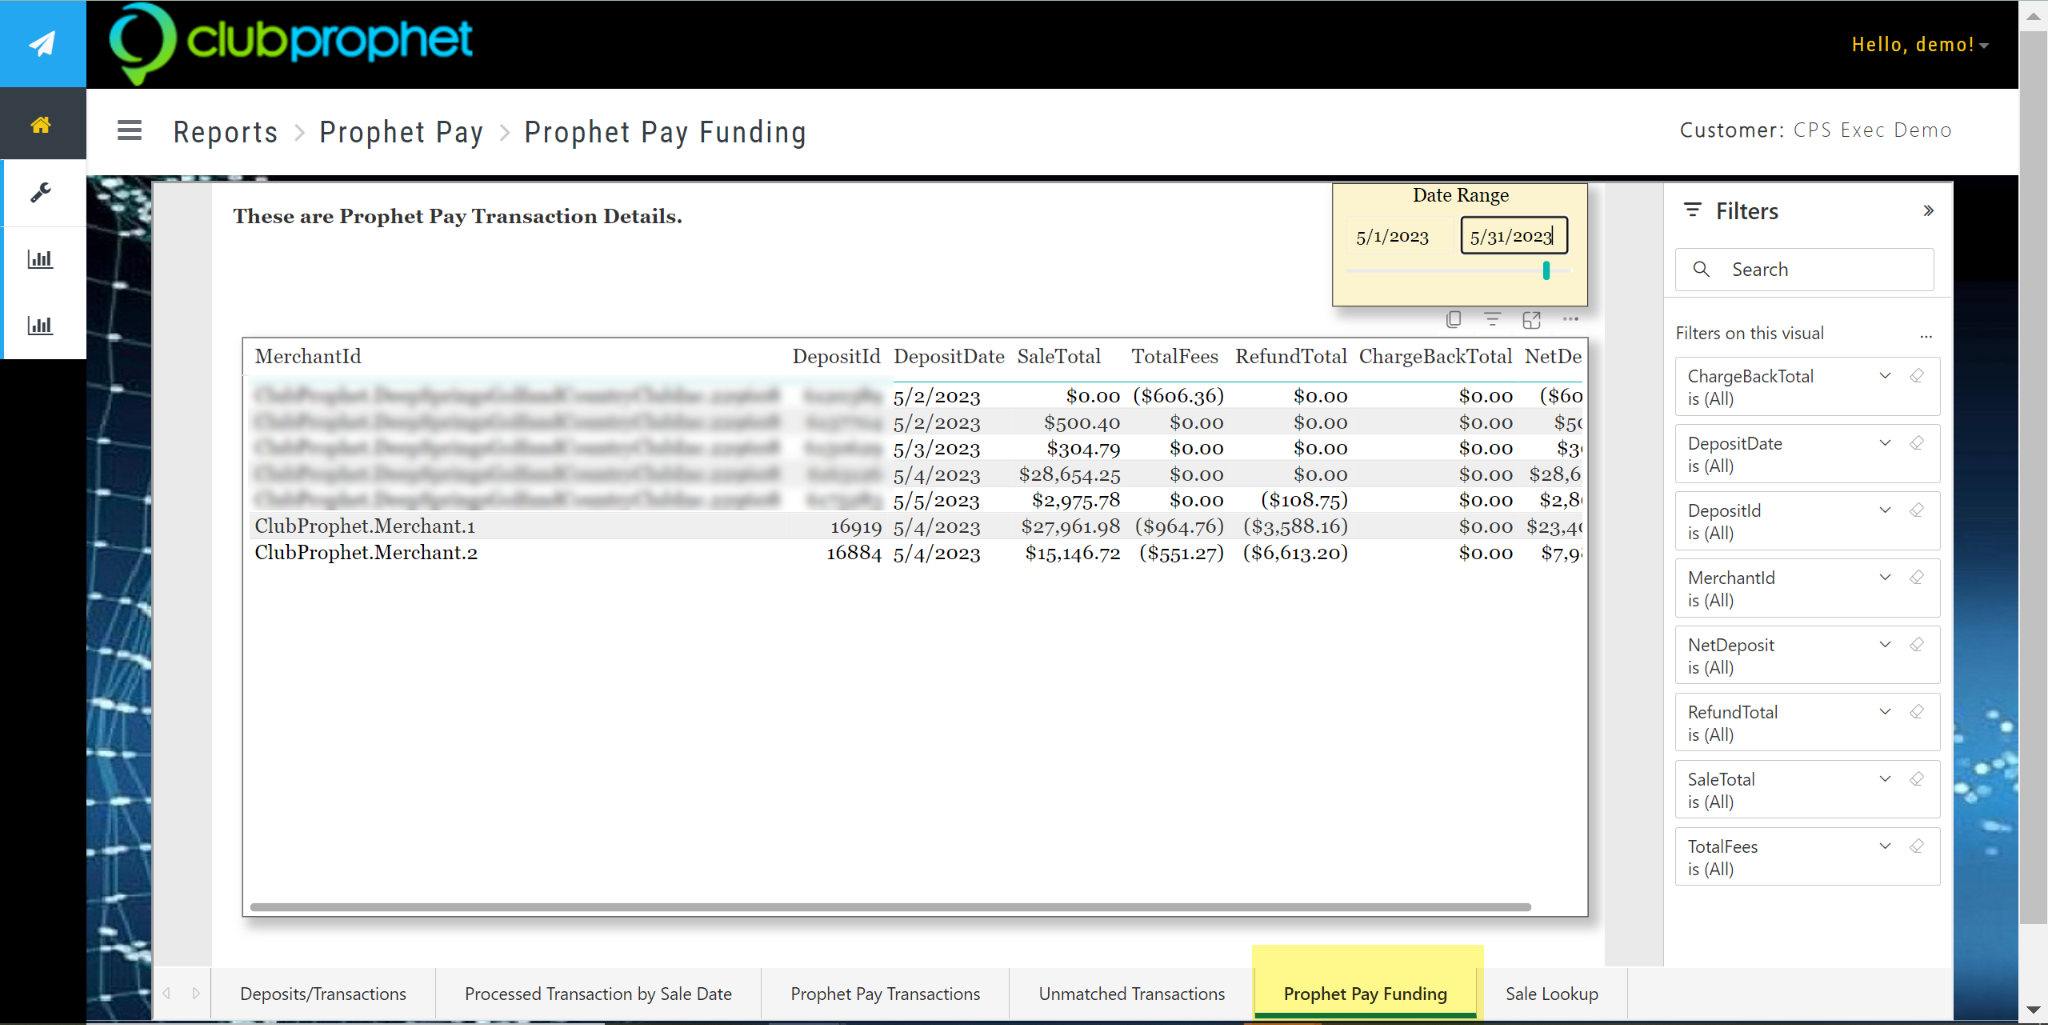This screenshot has width=2048, height=1025.
Task: Sort by RefundTotal column header
Action: (x=1291, y=356)
